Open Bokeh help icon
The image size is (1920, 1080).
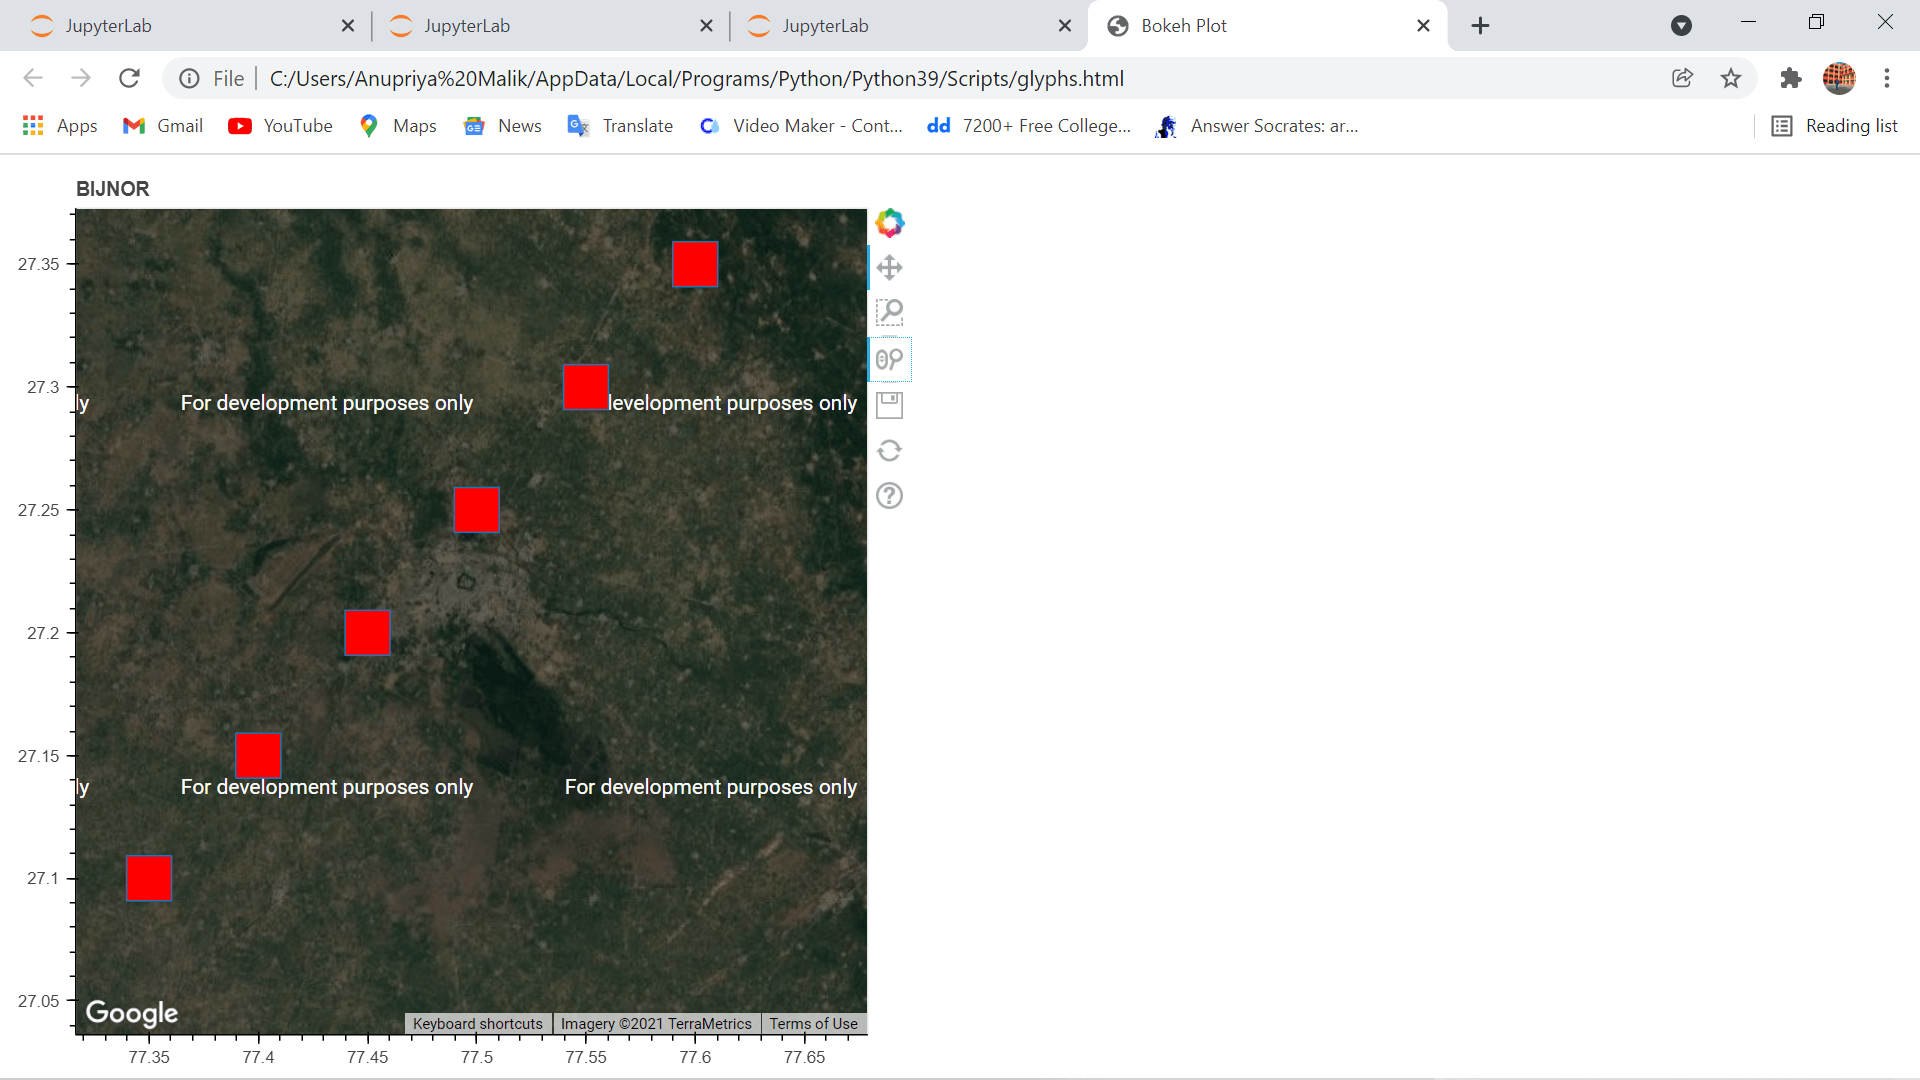tap(889, 496)
